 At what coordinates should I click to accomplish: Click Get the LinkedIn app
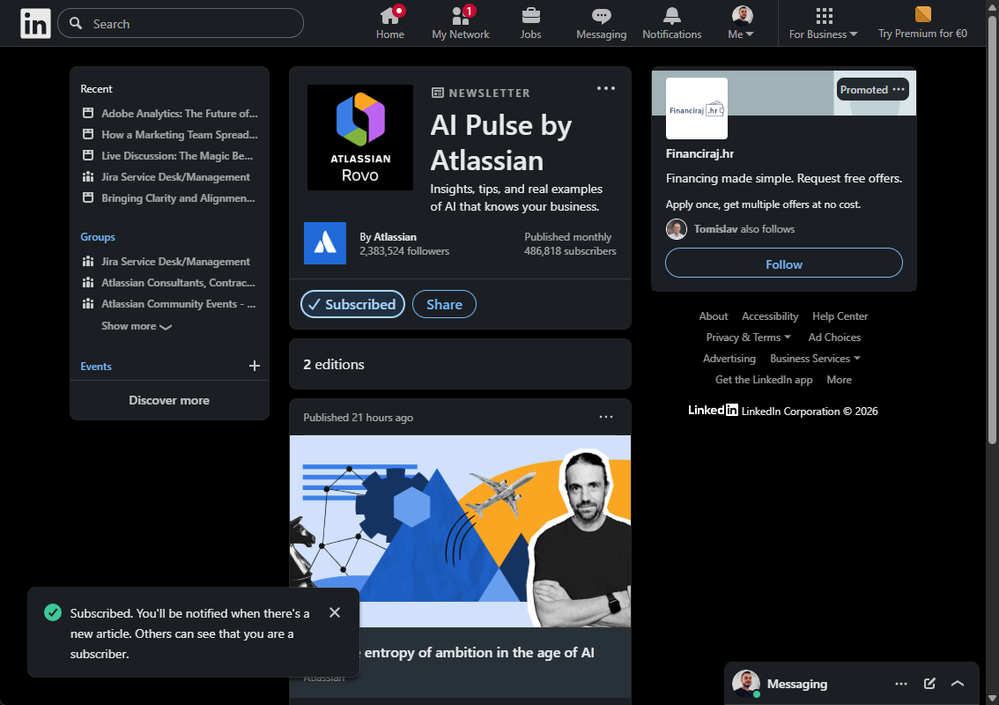click(x=763, y=380)
